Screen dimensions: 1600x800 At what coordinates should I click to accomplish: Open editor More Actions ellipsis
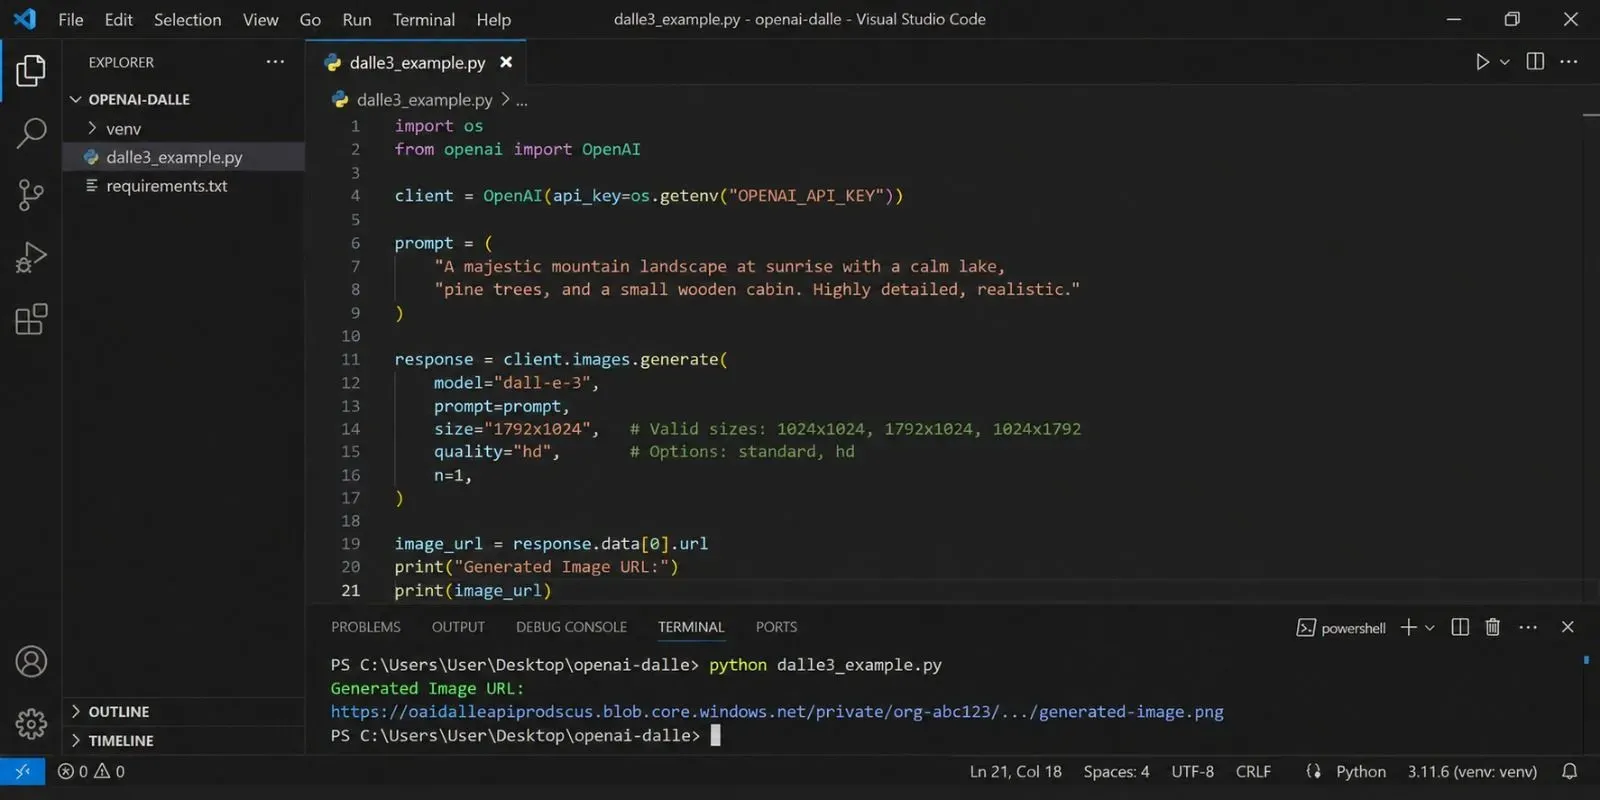pos(1569,62)
